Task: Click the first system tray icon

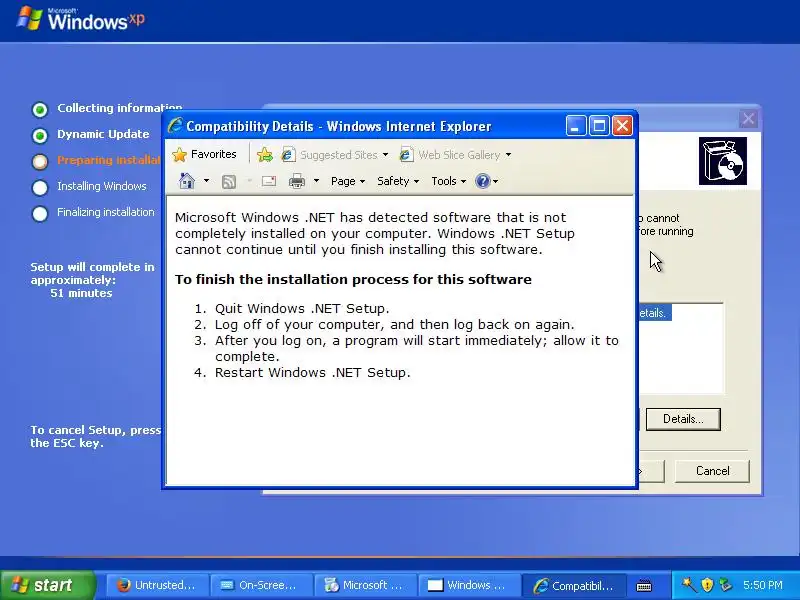Action: [689, 585]
